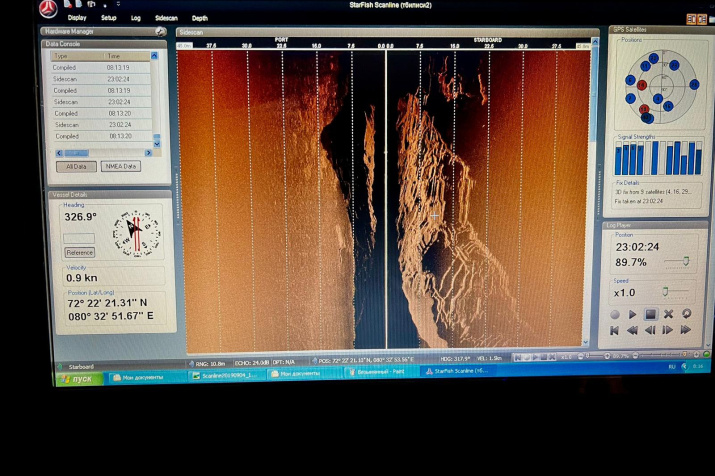
Task: Open the Display menu
Action: [77, 18]
